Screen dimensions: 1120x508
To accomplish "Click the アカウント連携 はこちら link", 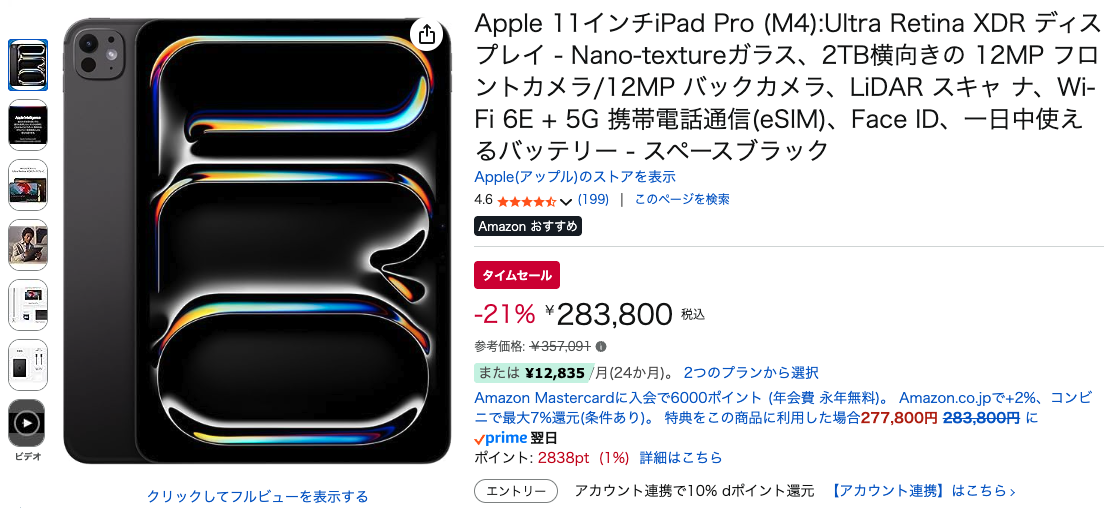I will coord(923,491).
